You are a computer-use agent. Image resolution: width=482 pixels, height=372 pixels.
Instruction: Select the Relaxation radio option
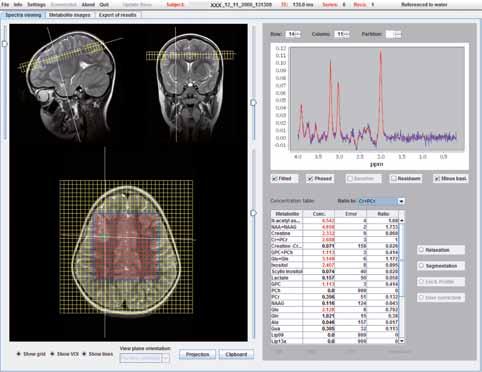(422, 250)
